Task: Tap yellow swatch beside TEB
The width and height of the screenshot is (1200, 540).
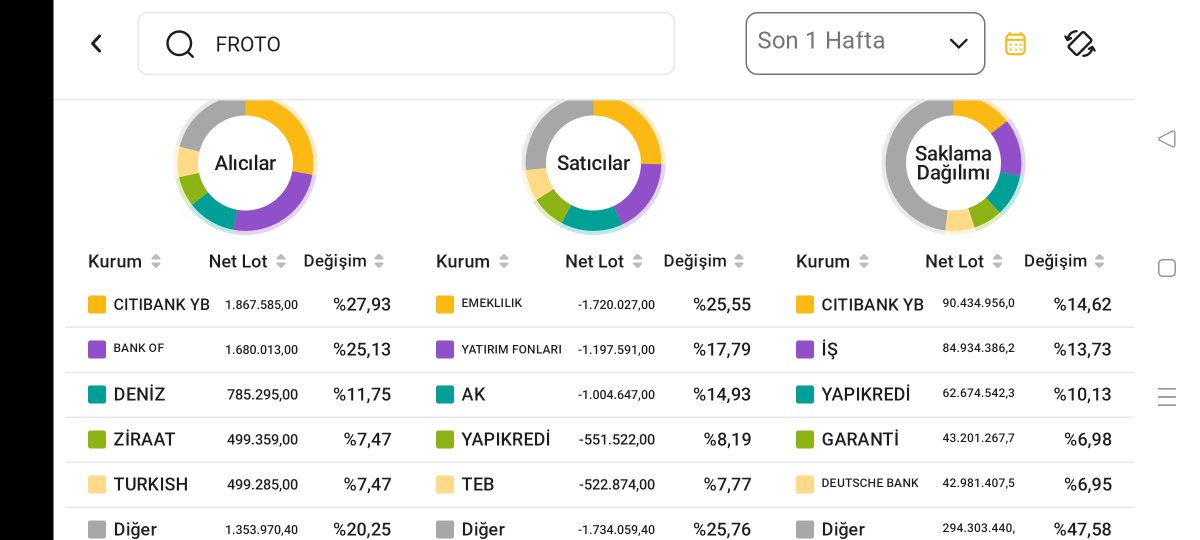Action: (445, 484)
